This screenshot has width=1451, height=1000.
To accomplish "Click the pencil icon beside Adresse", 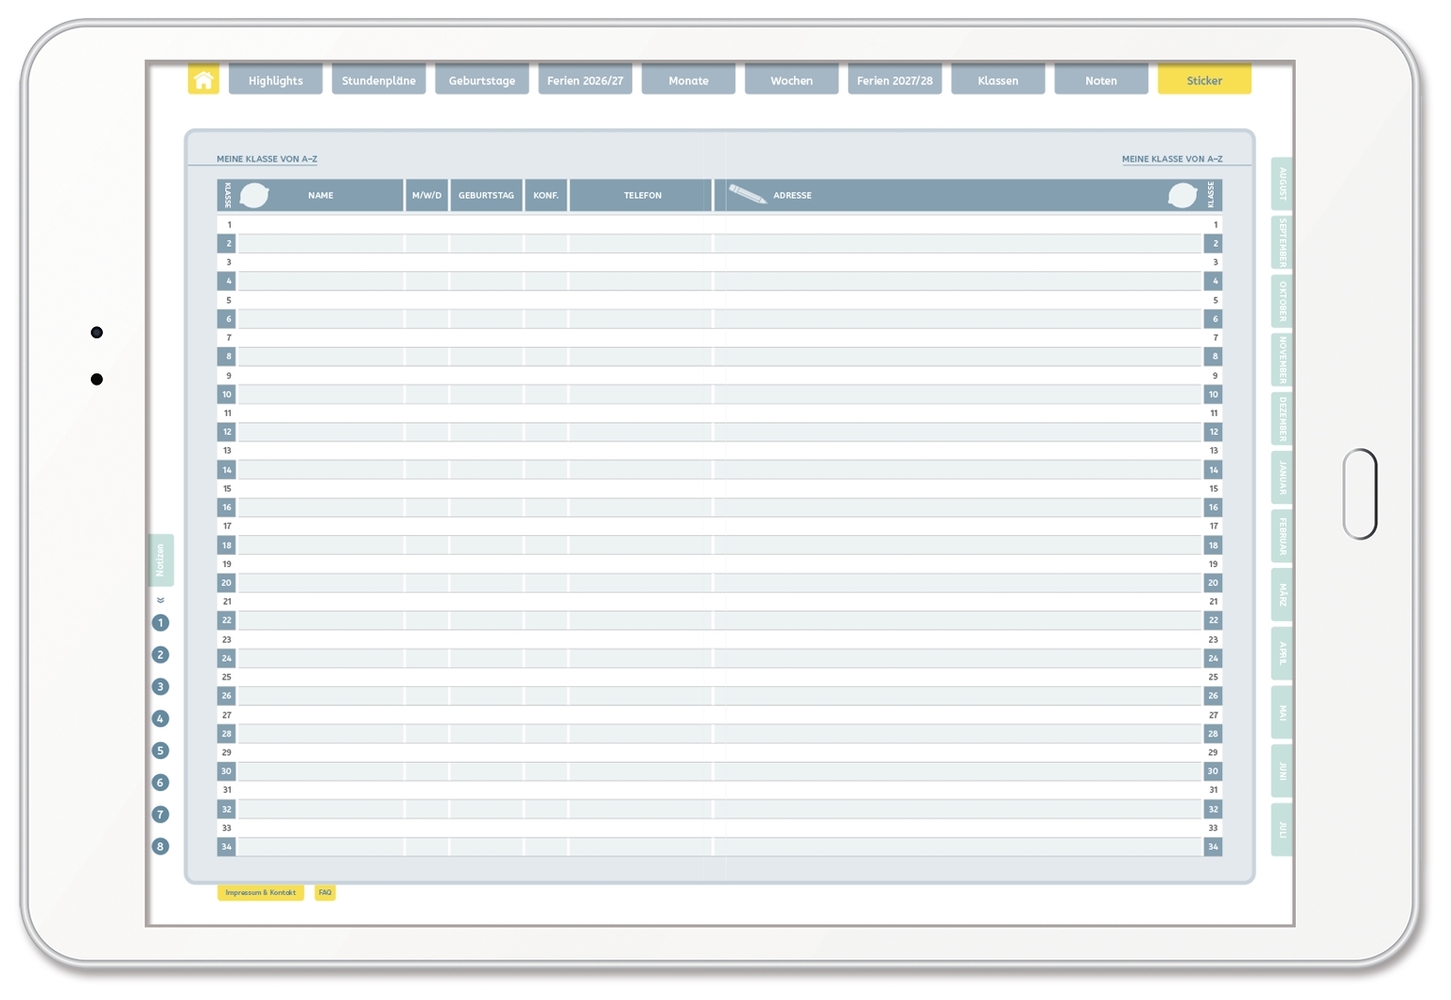I will (747, 194).
